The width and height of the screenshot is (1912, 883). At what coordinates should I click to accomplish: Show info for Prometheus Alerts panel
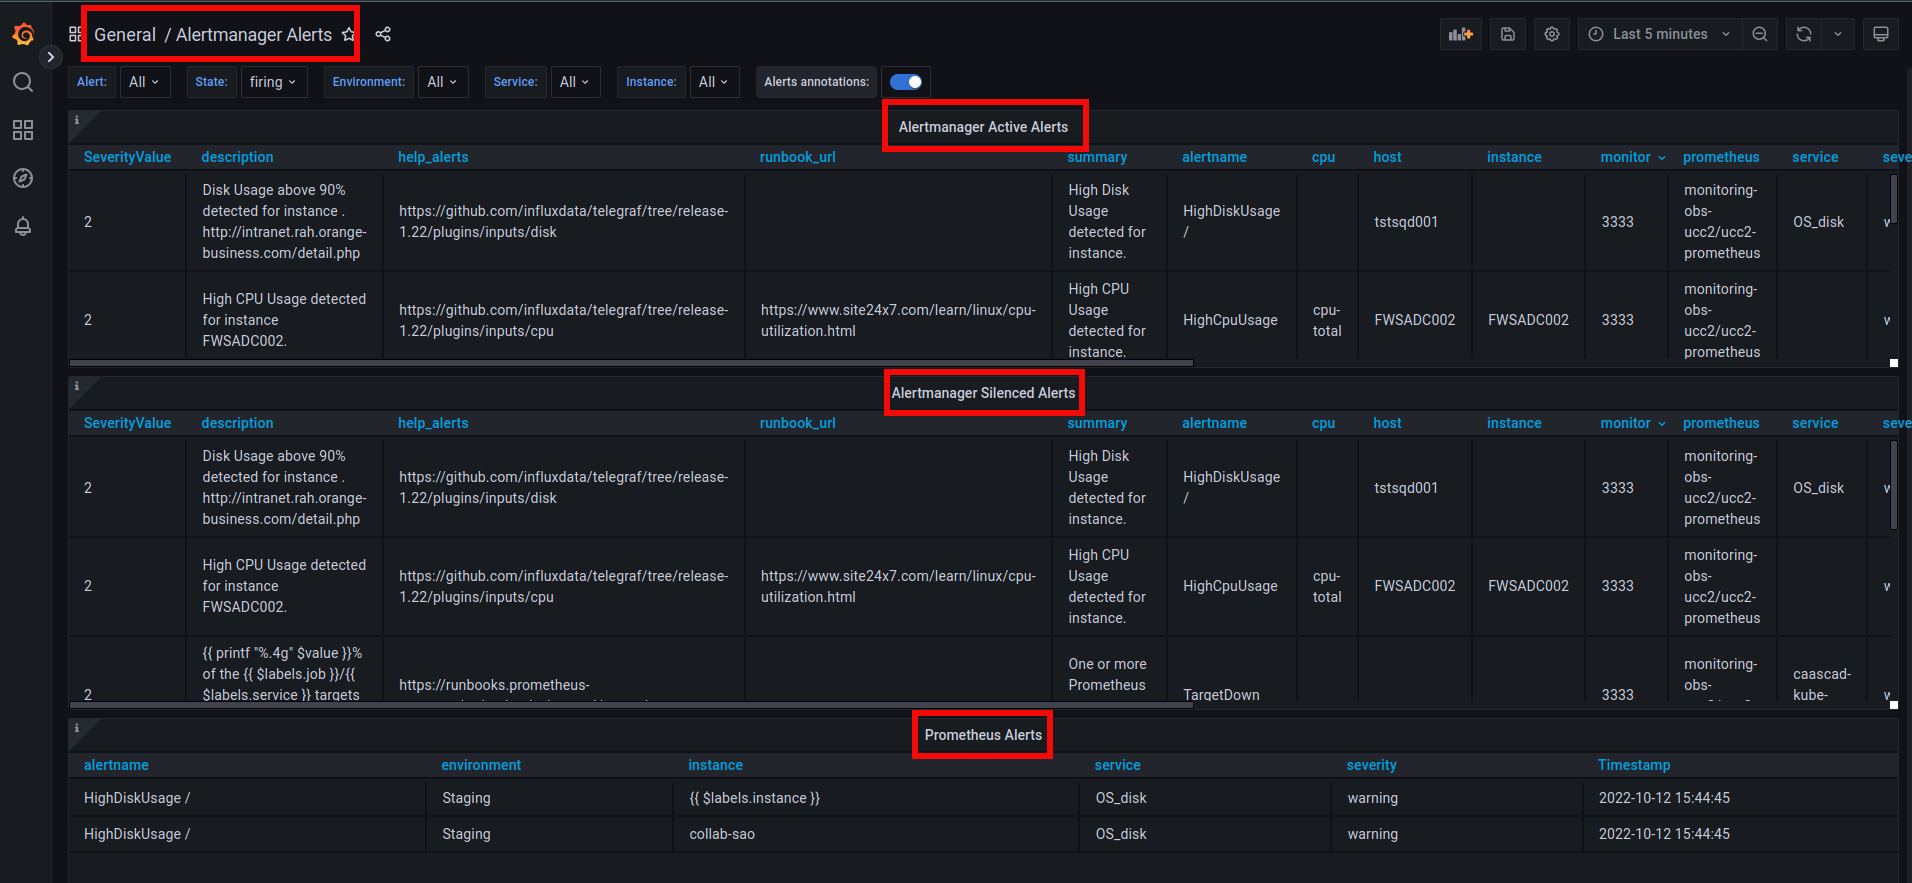point(77,728)
